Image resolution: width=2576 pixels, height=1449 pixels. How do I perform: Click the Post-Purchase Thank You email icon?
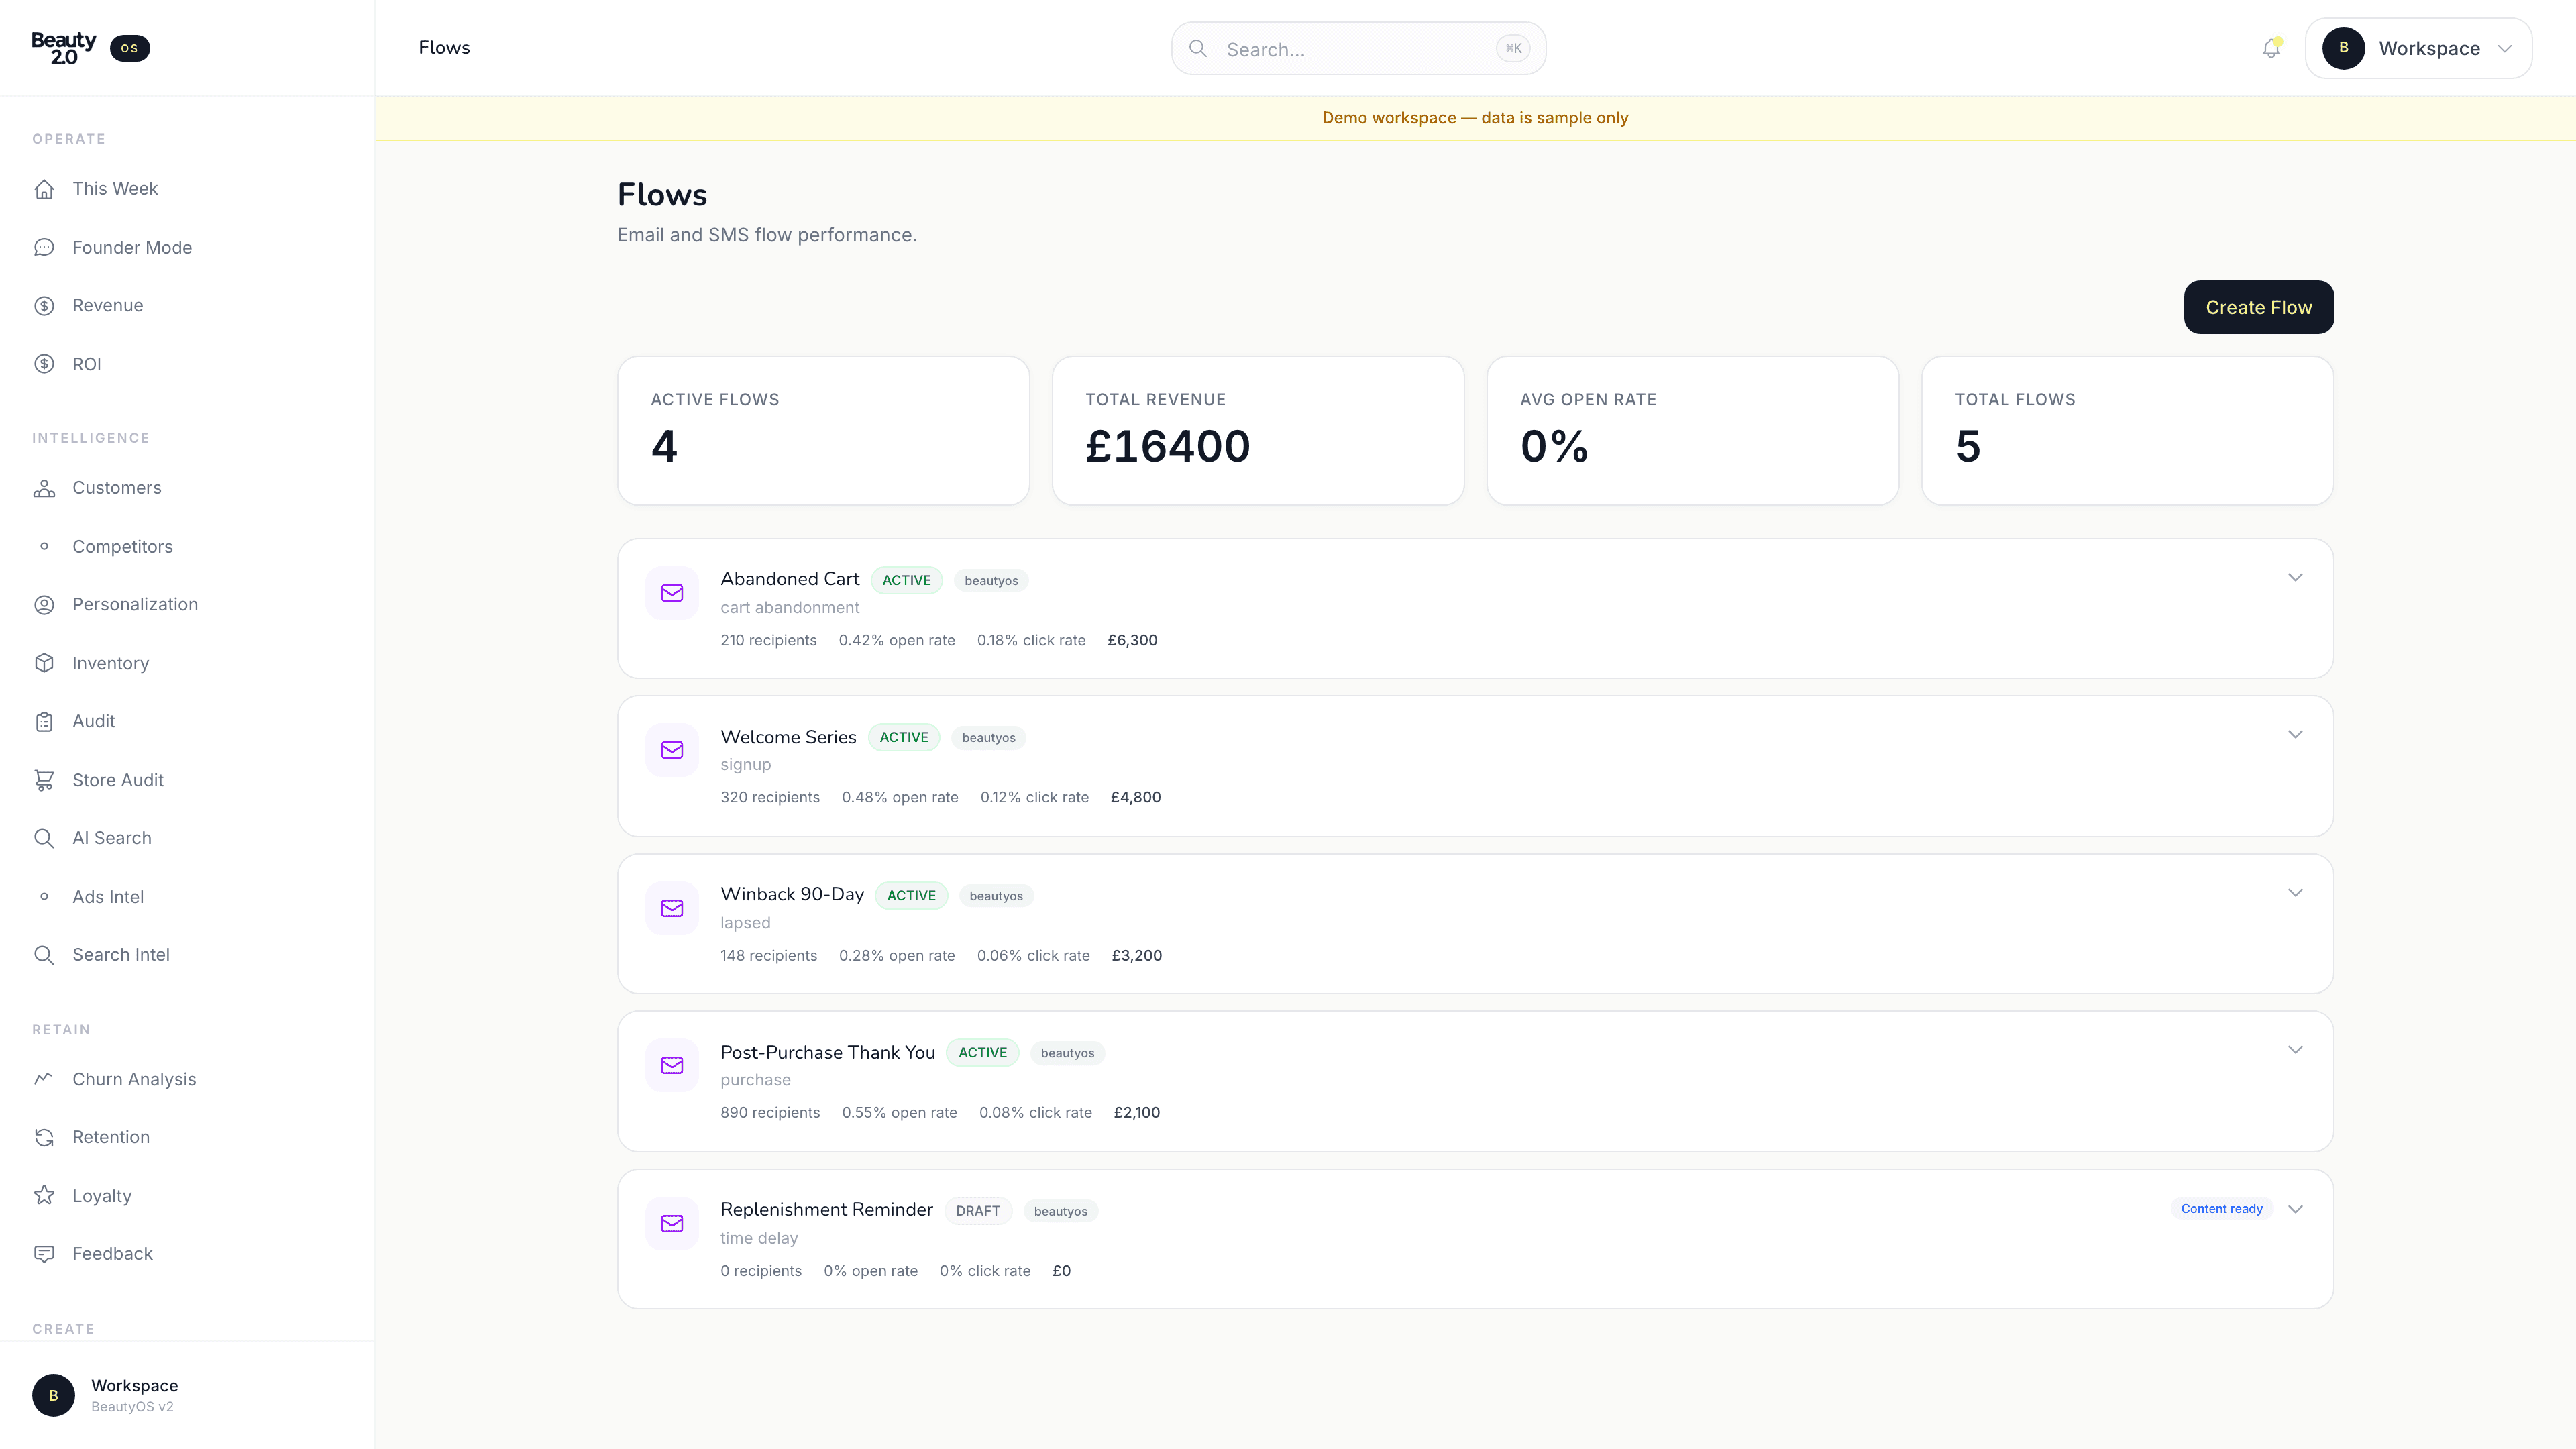tap(672, 1065)
